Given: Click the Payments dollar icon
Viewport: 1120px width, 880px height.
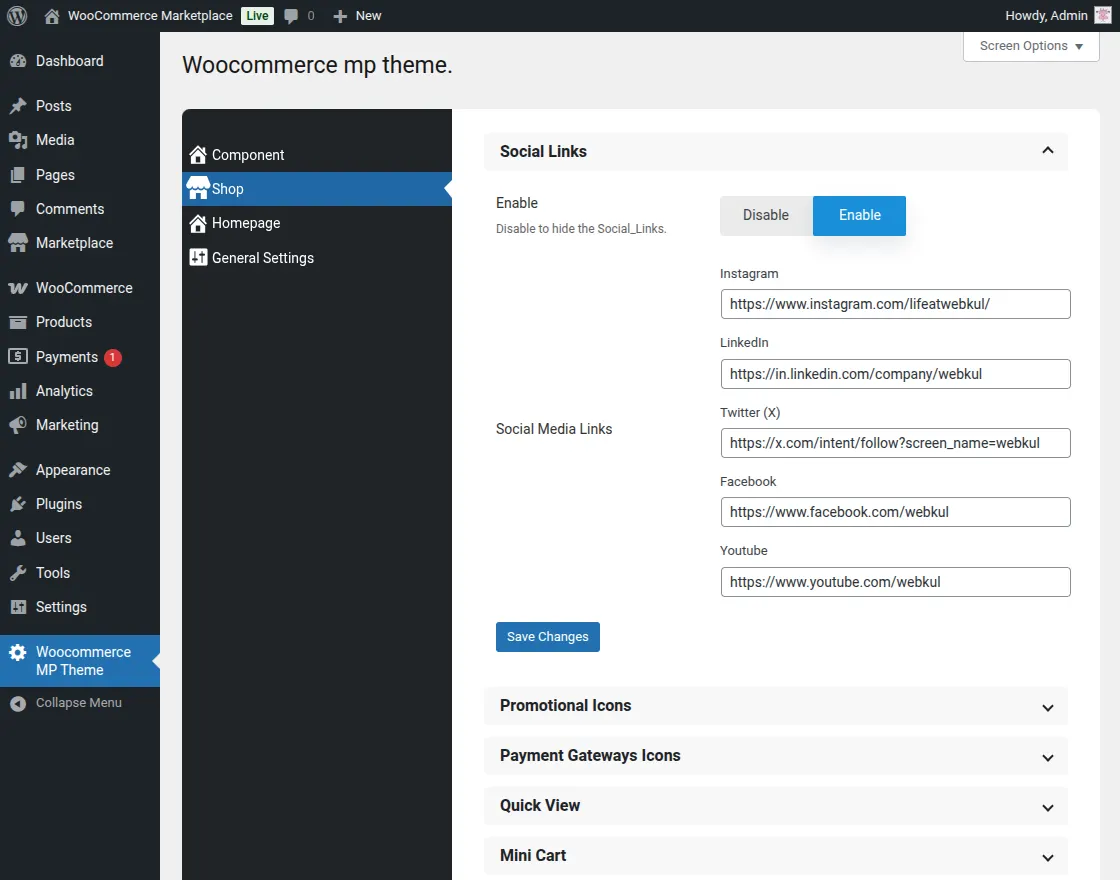Looking at the screenshot, I should 18,356.
